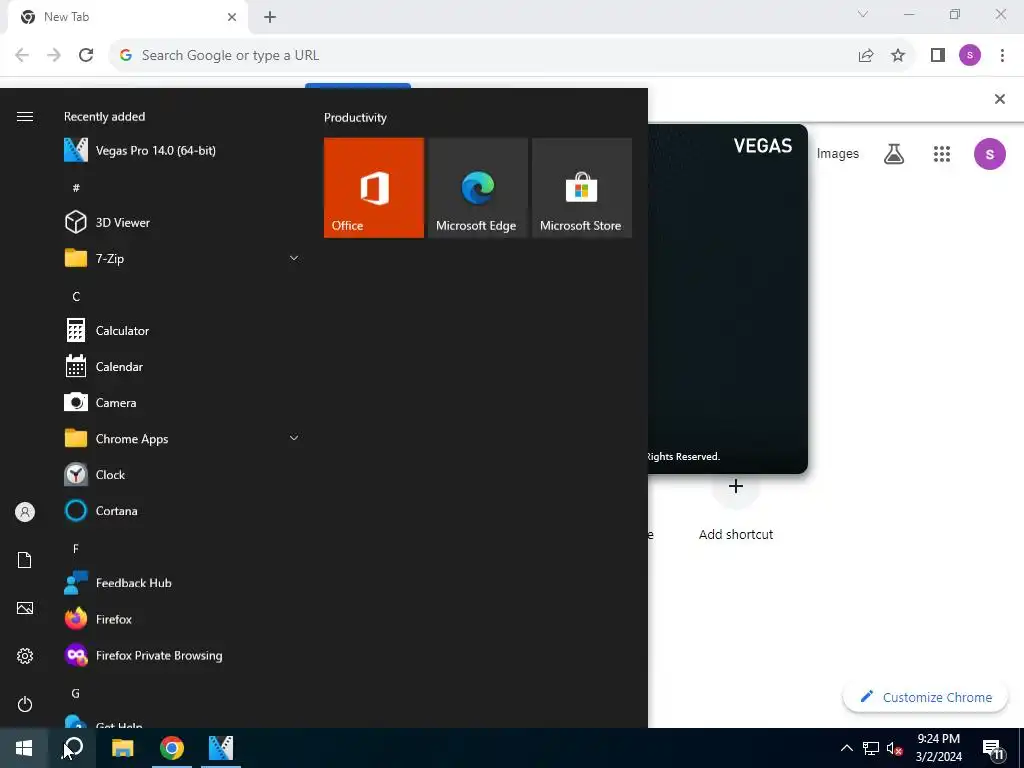This screenshot has width=1024, height=768.
Task: Open the Google apps grid
Action: tap(942, 153)
